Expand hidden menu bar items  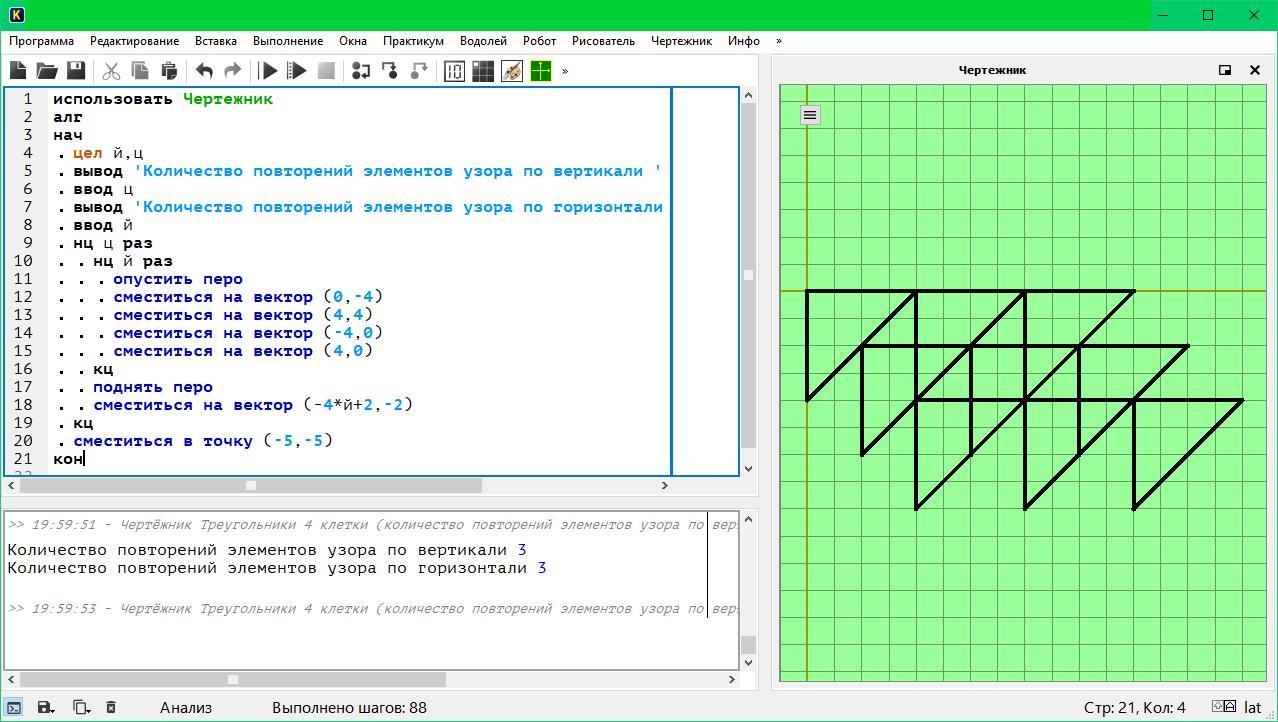[779, 41]
